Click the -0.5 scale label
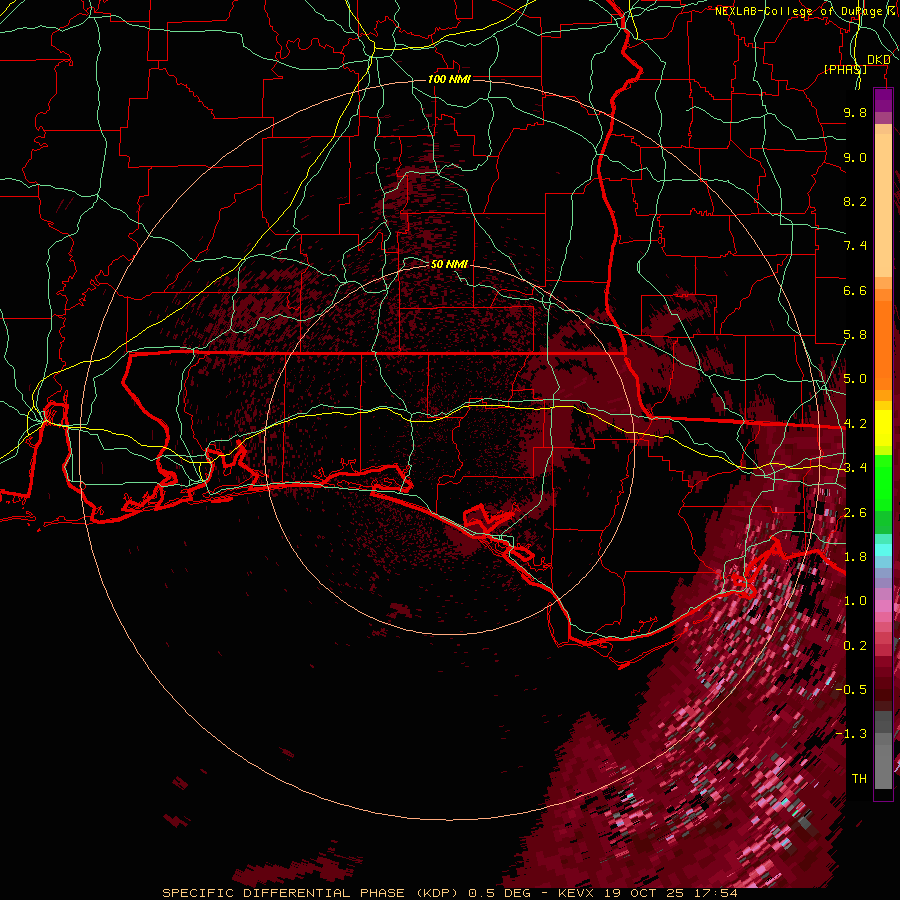The image size is (900, 900). (851, 690)
